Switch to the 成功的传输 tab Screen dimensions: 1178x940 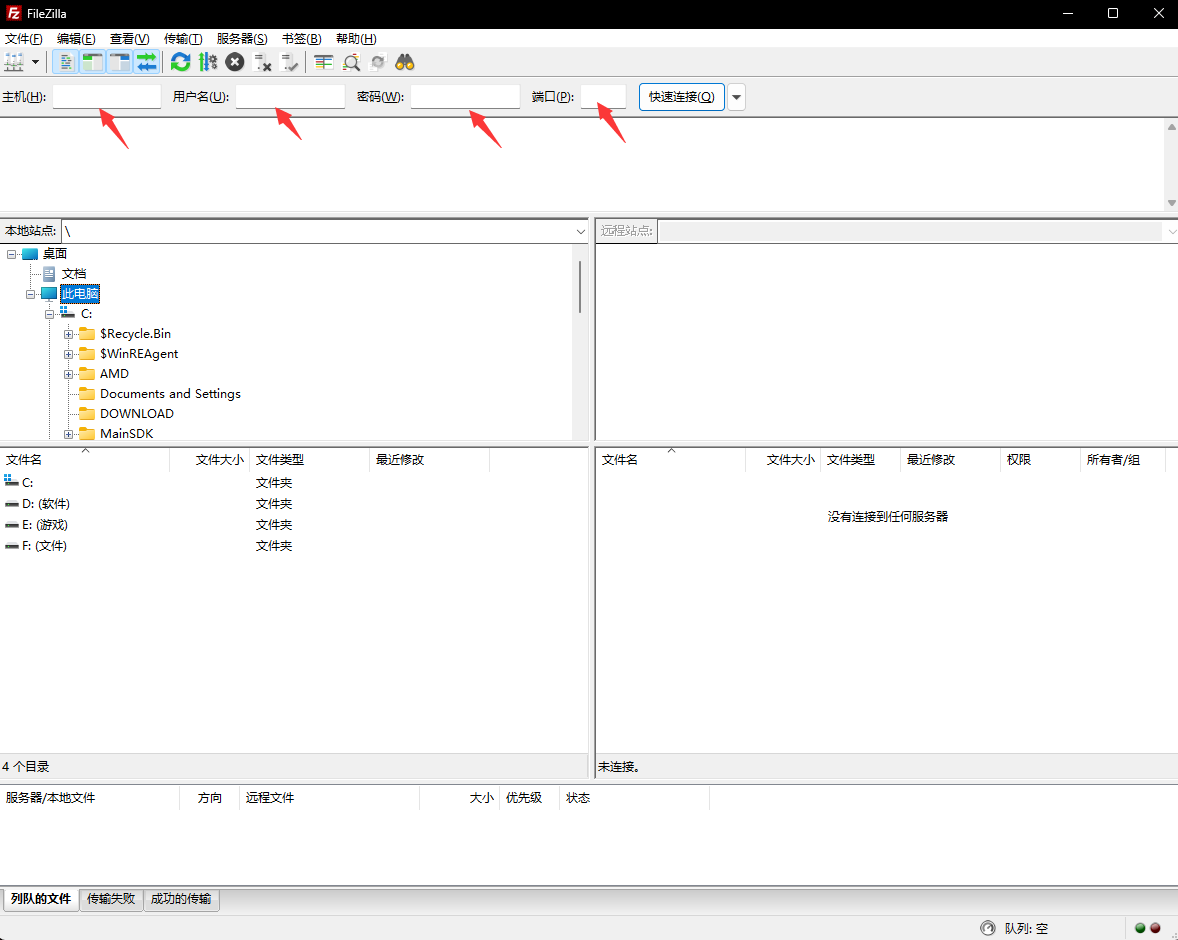[x=181, y=899]
